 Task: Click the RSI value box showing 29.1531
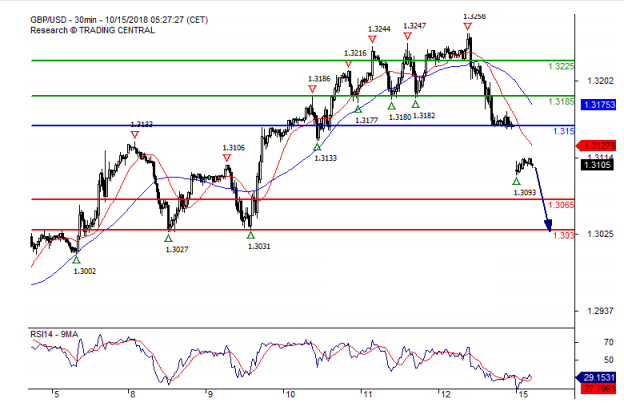[x=599, y=377]
